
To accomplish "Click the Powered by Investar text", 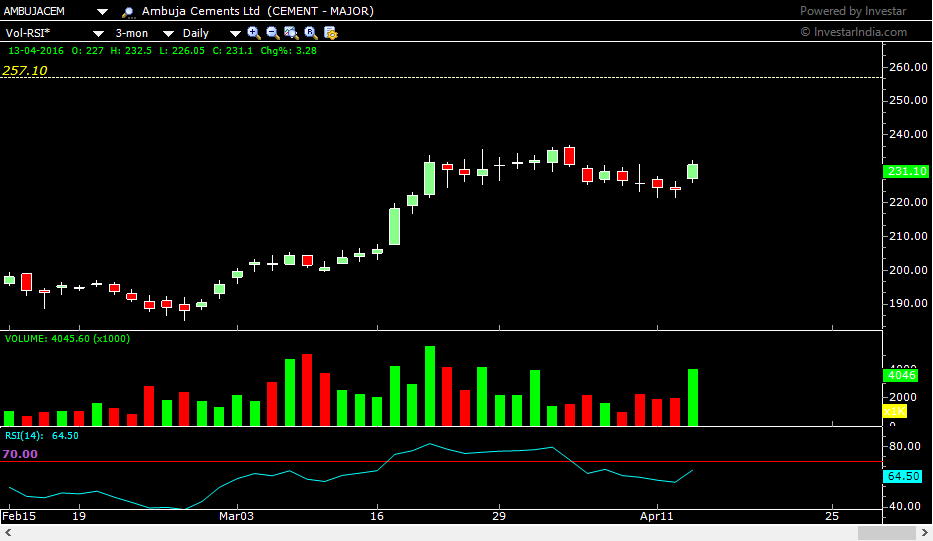I will click(x=853, y=11).
